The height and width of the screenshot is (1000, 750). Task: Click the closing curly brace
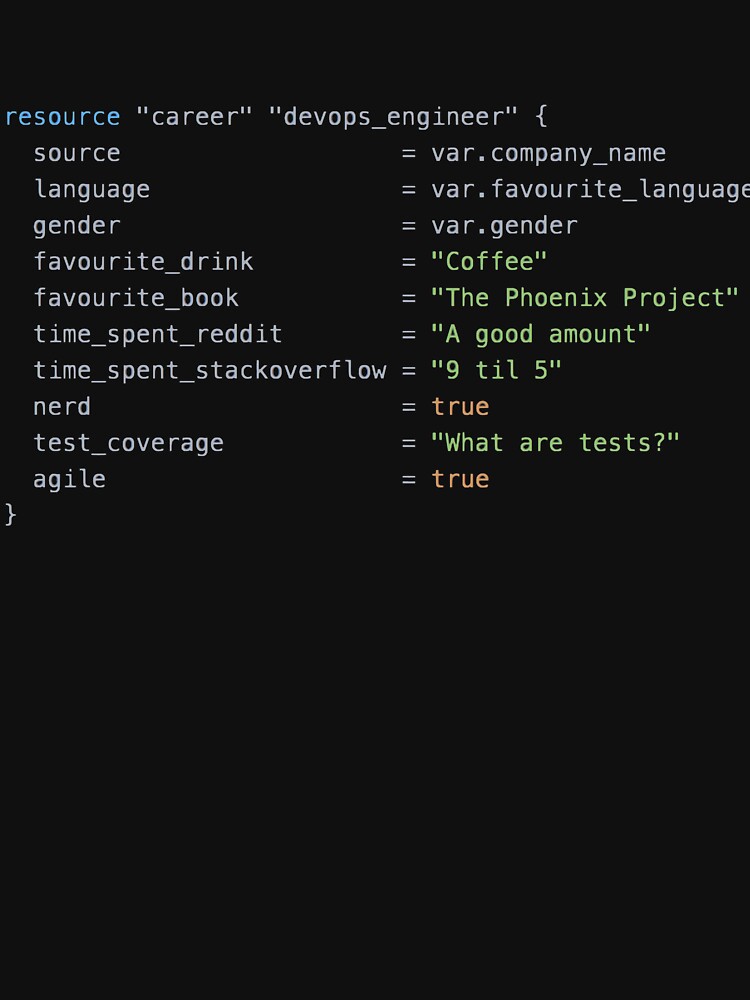[11, 514]
